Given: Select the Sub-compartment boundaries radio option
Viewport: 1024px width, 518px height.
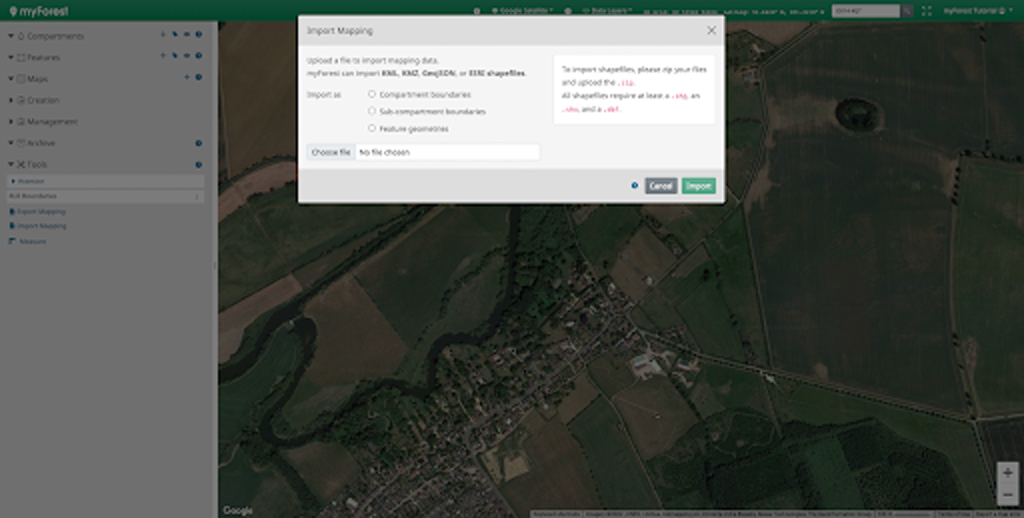Looking at the screenshot, I should point(372,111).
